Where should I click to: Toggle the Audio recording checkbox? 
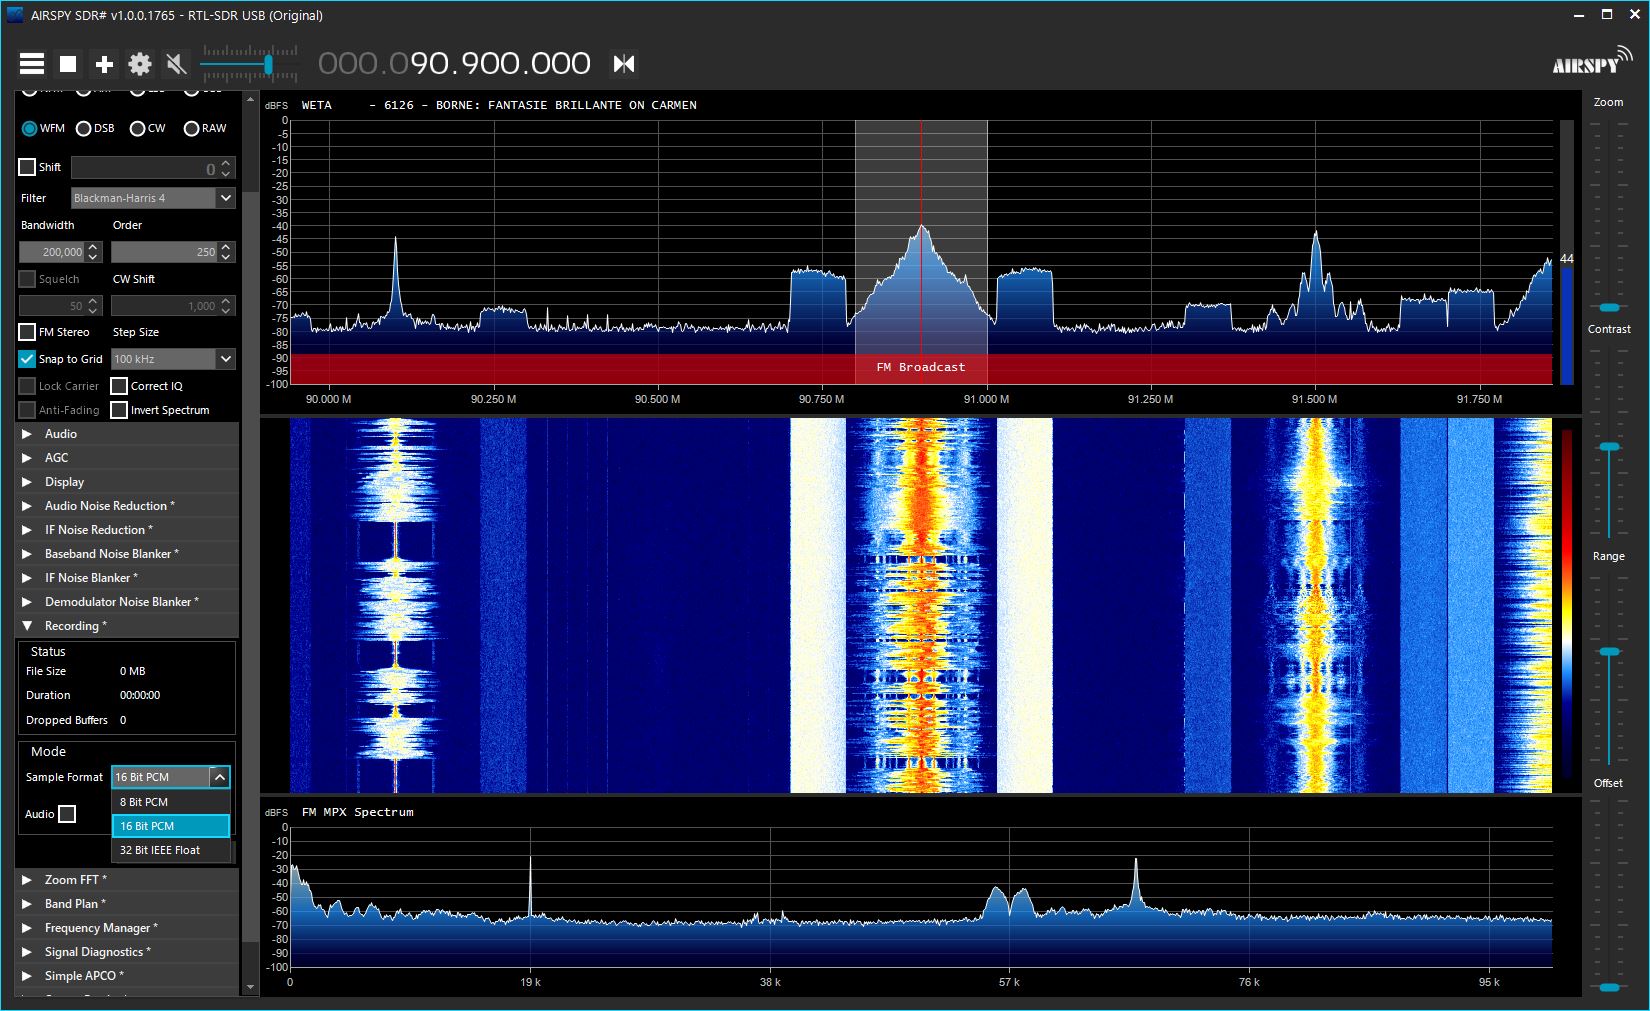(67, 814)
